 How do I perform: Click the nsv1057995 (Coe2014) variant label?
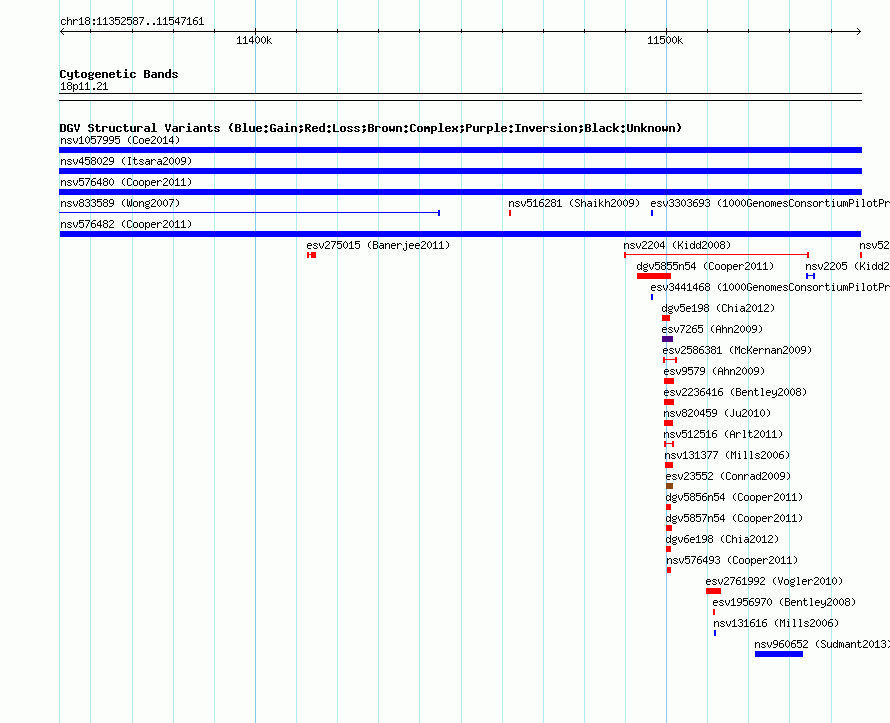coord(120,140)
